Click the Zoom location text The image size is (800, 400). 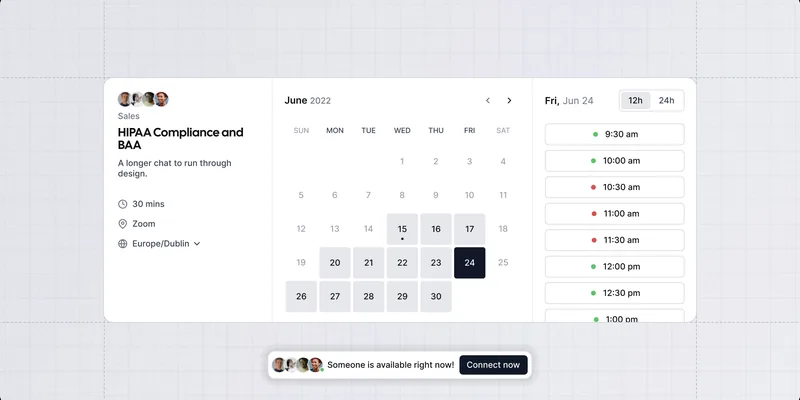[144, 224]
